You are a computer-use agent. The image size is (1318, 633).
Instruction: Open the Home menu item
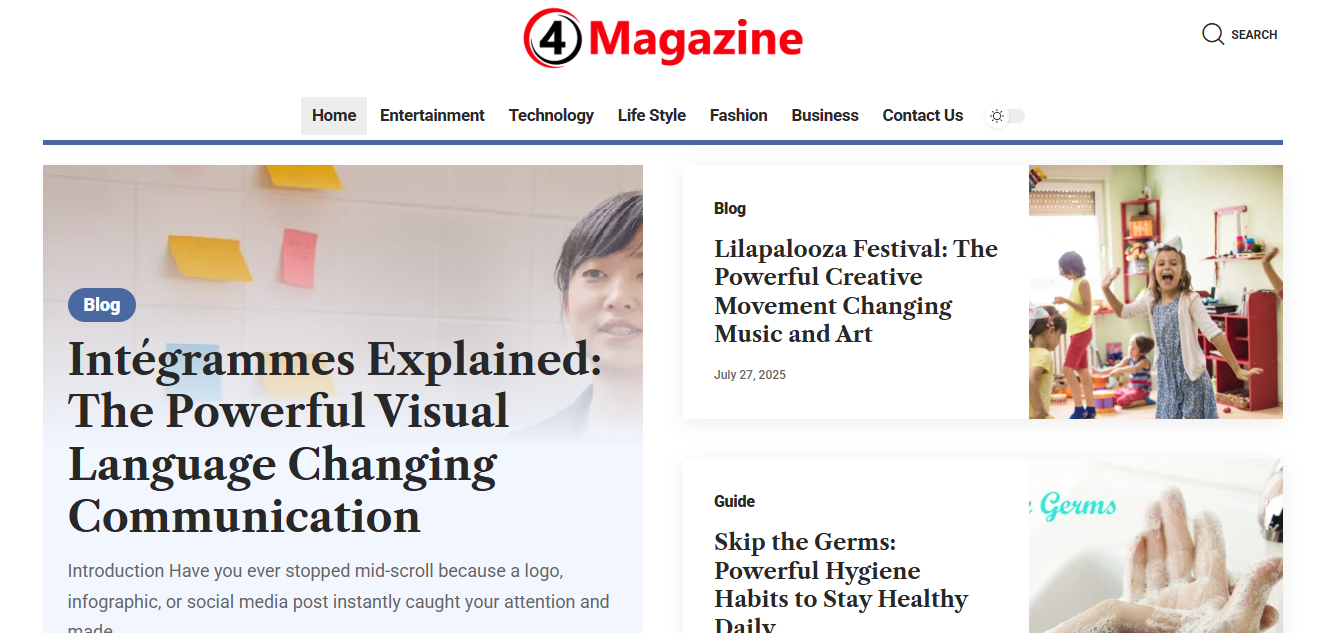pos(334,116)
